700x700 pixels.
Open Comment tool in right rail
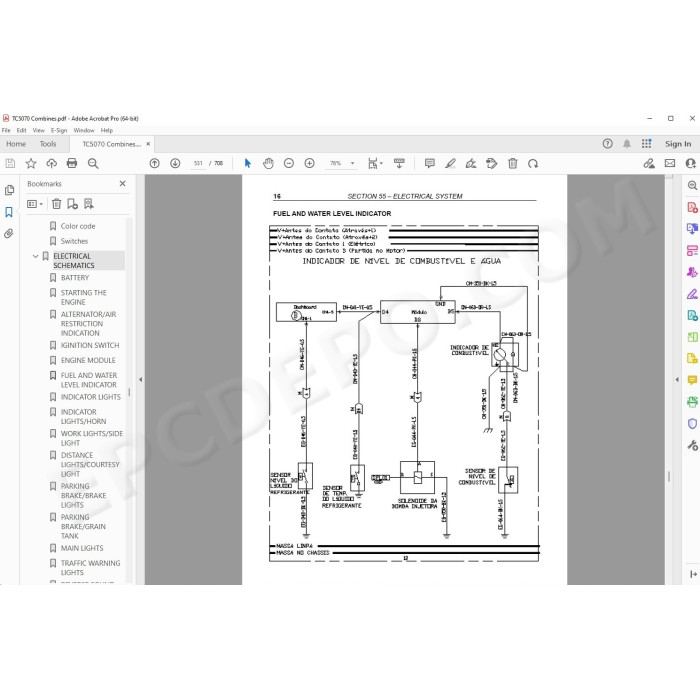pos(692,380)
